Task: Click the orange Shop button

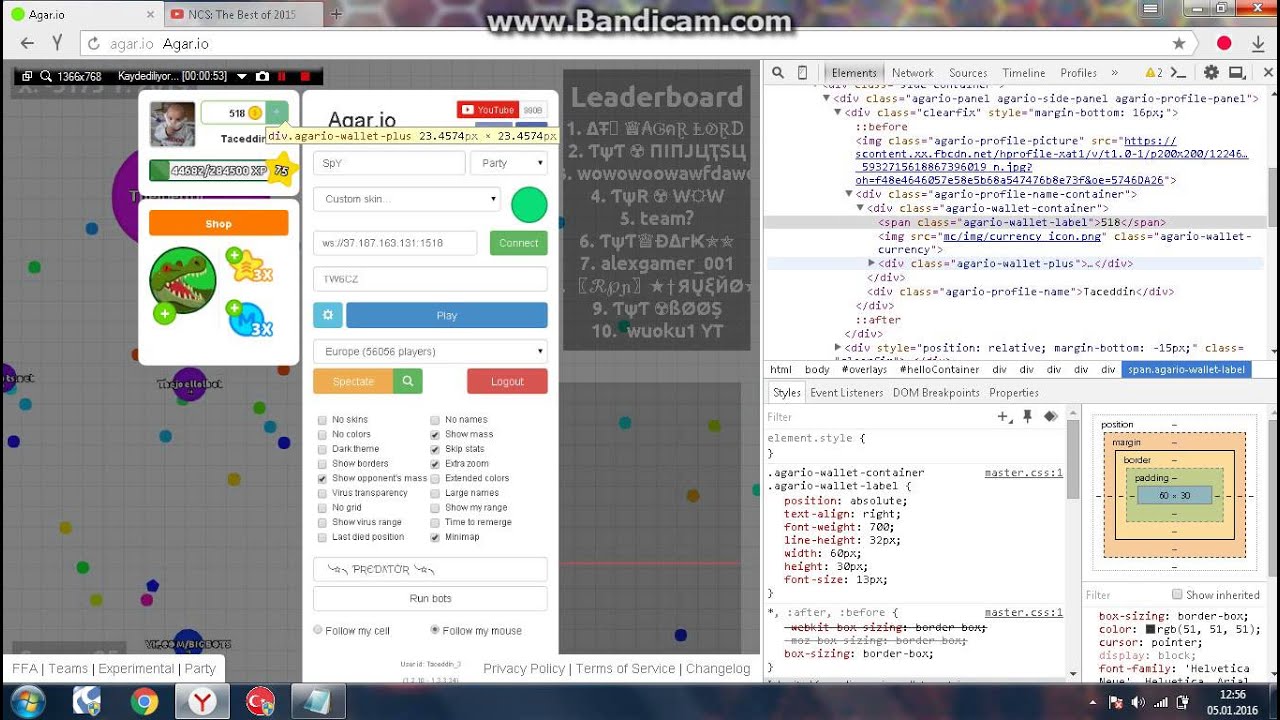Action: click(x=218, y=223)
